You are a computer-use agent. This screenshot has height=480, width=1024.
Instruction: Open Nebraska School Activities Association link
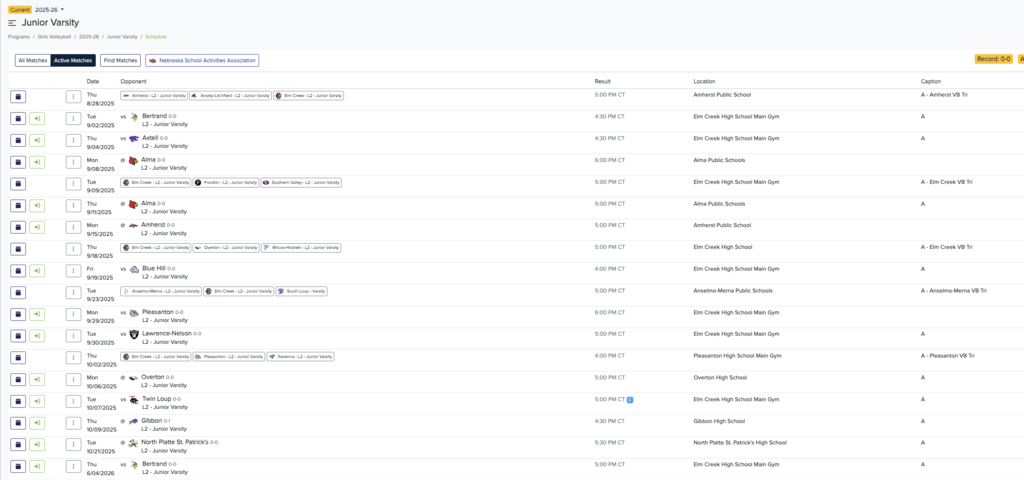coord(202,60)
